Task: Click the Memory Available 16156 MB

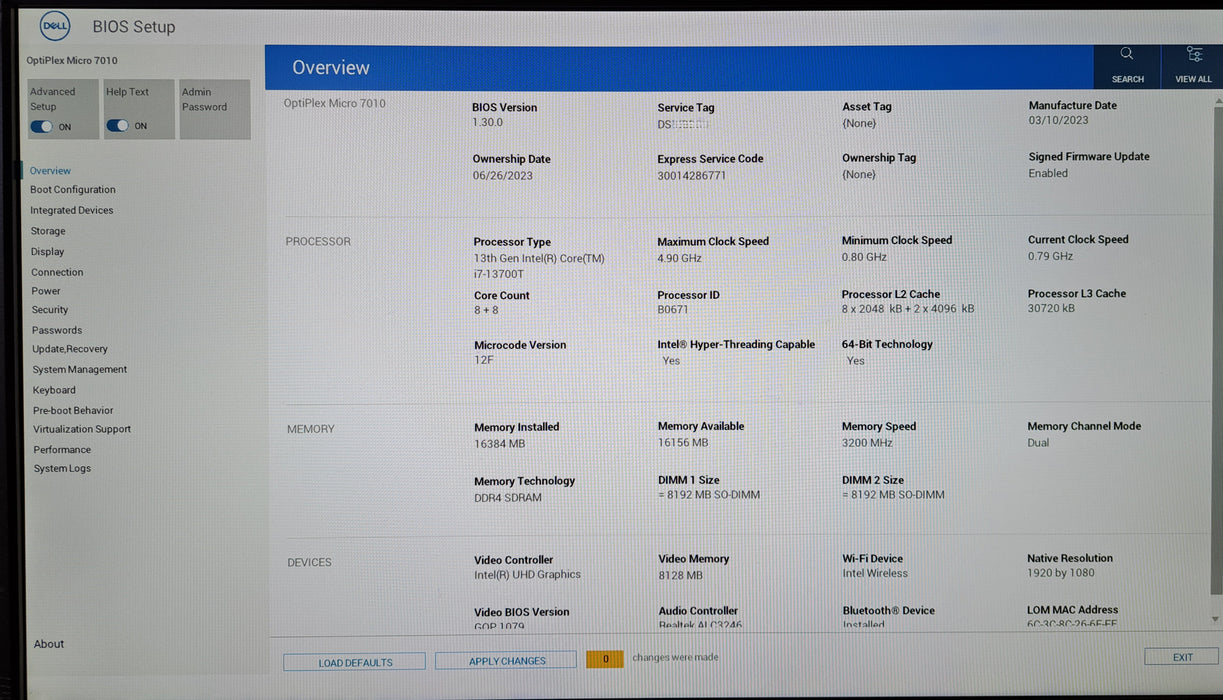Action: 683,442
